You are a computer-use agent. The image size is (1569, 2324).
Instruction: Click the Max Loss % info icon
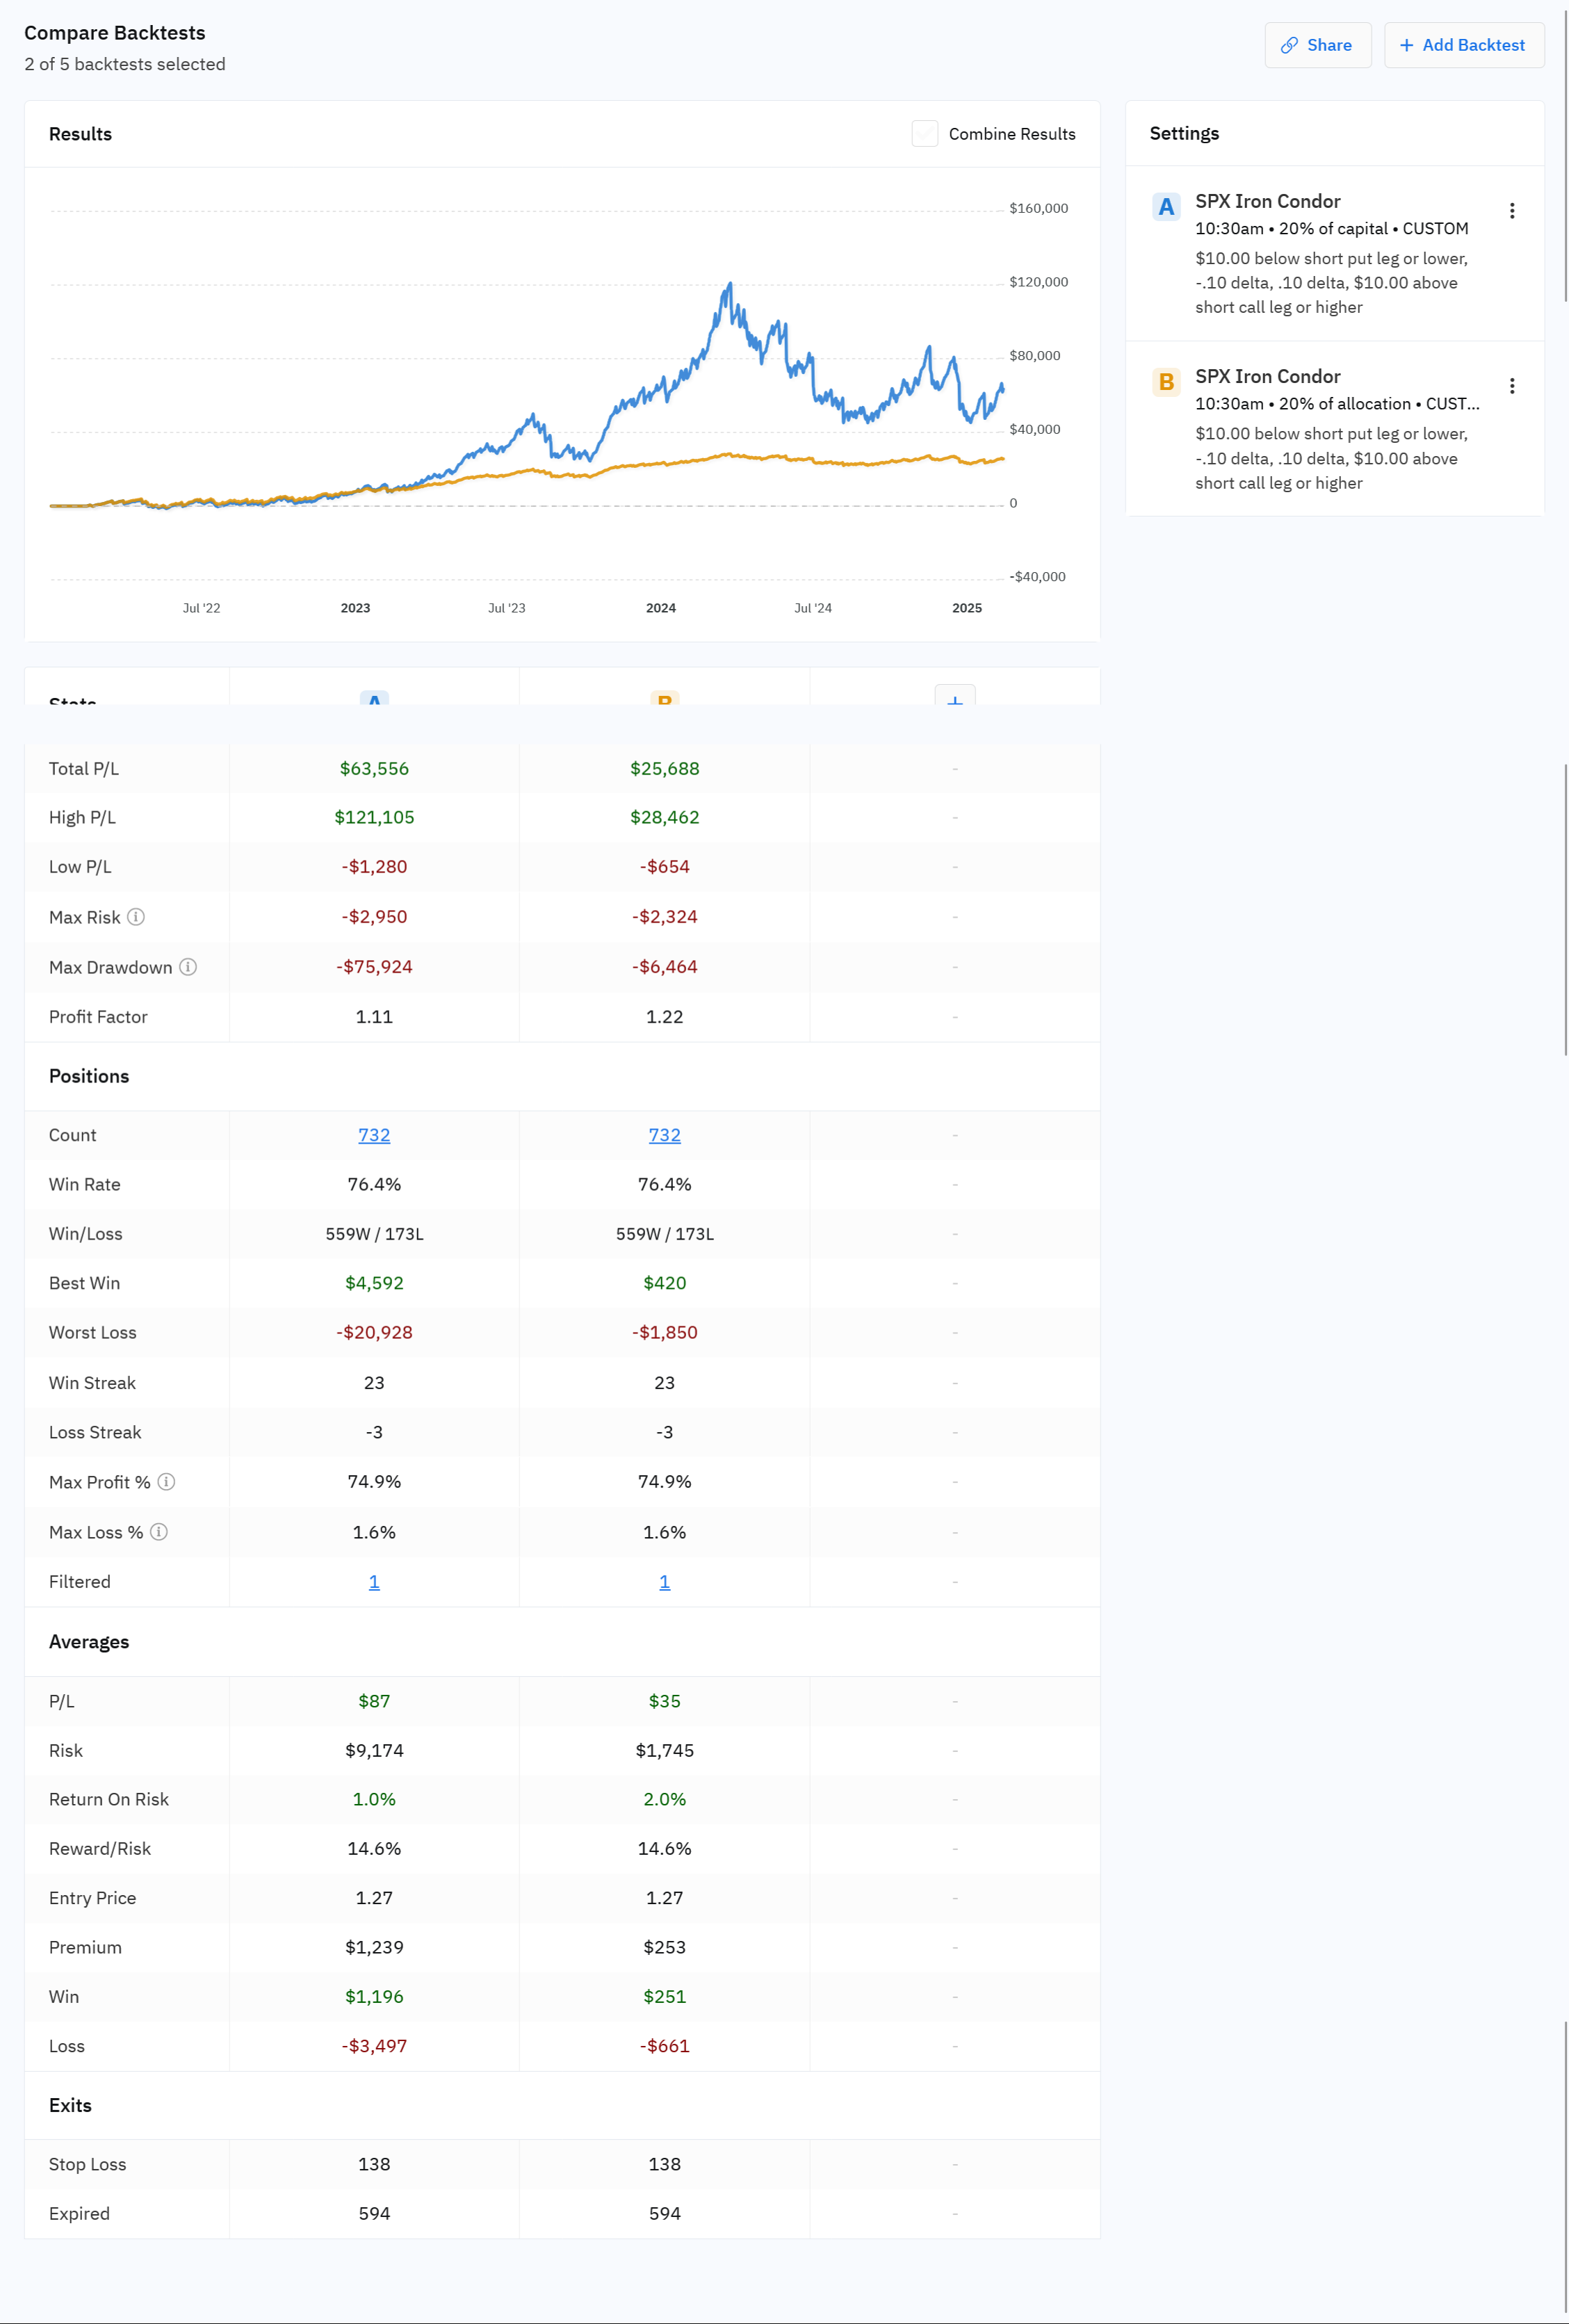coord(159,1531)
